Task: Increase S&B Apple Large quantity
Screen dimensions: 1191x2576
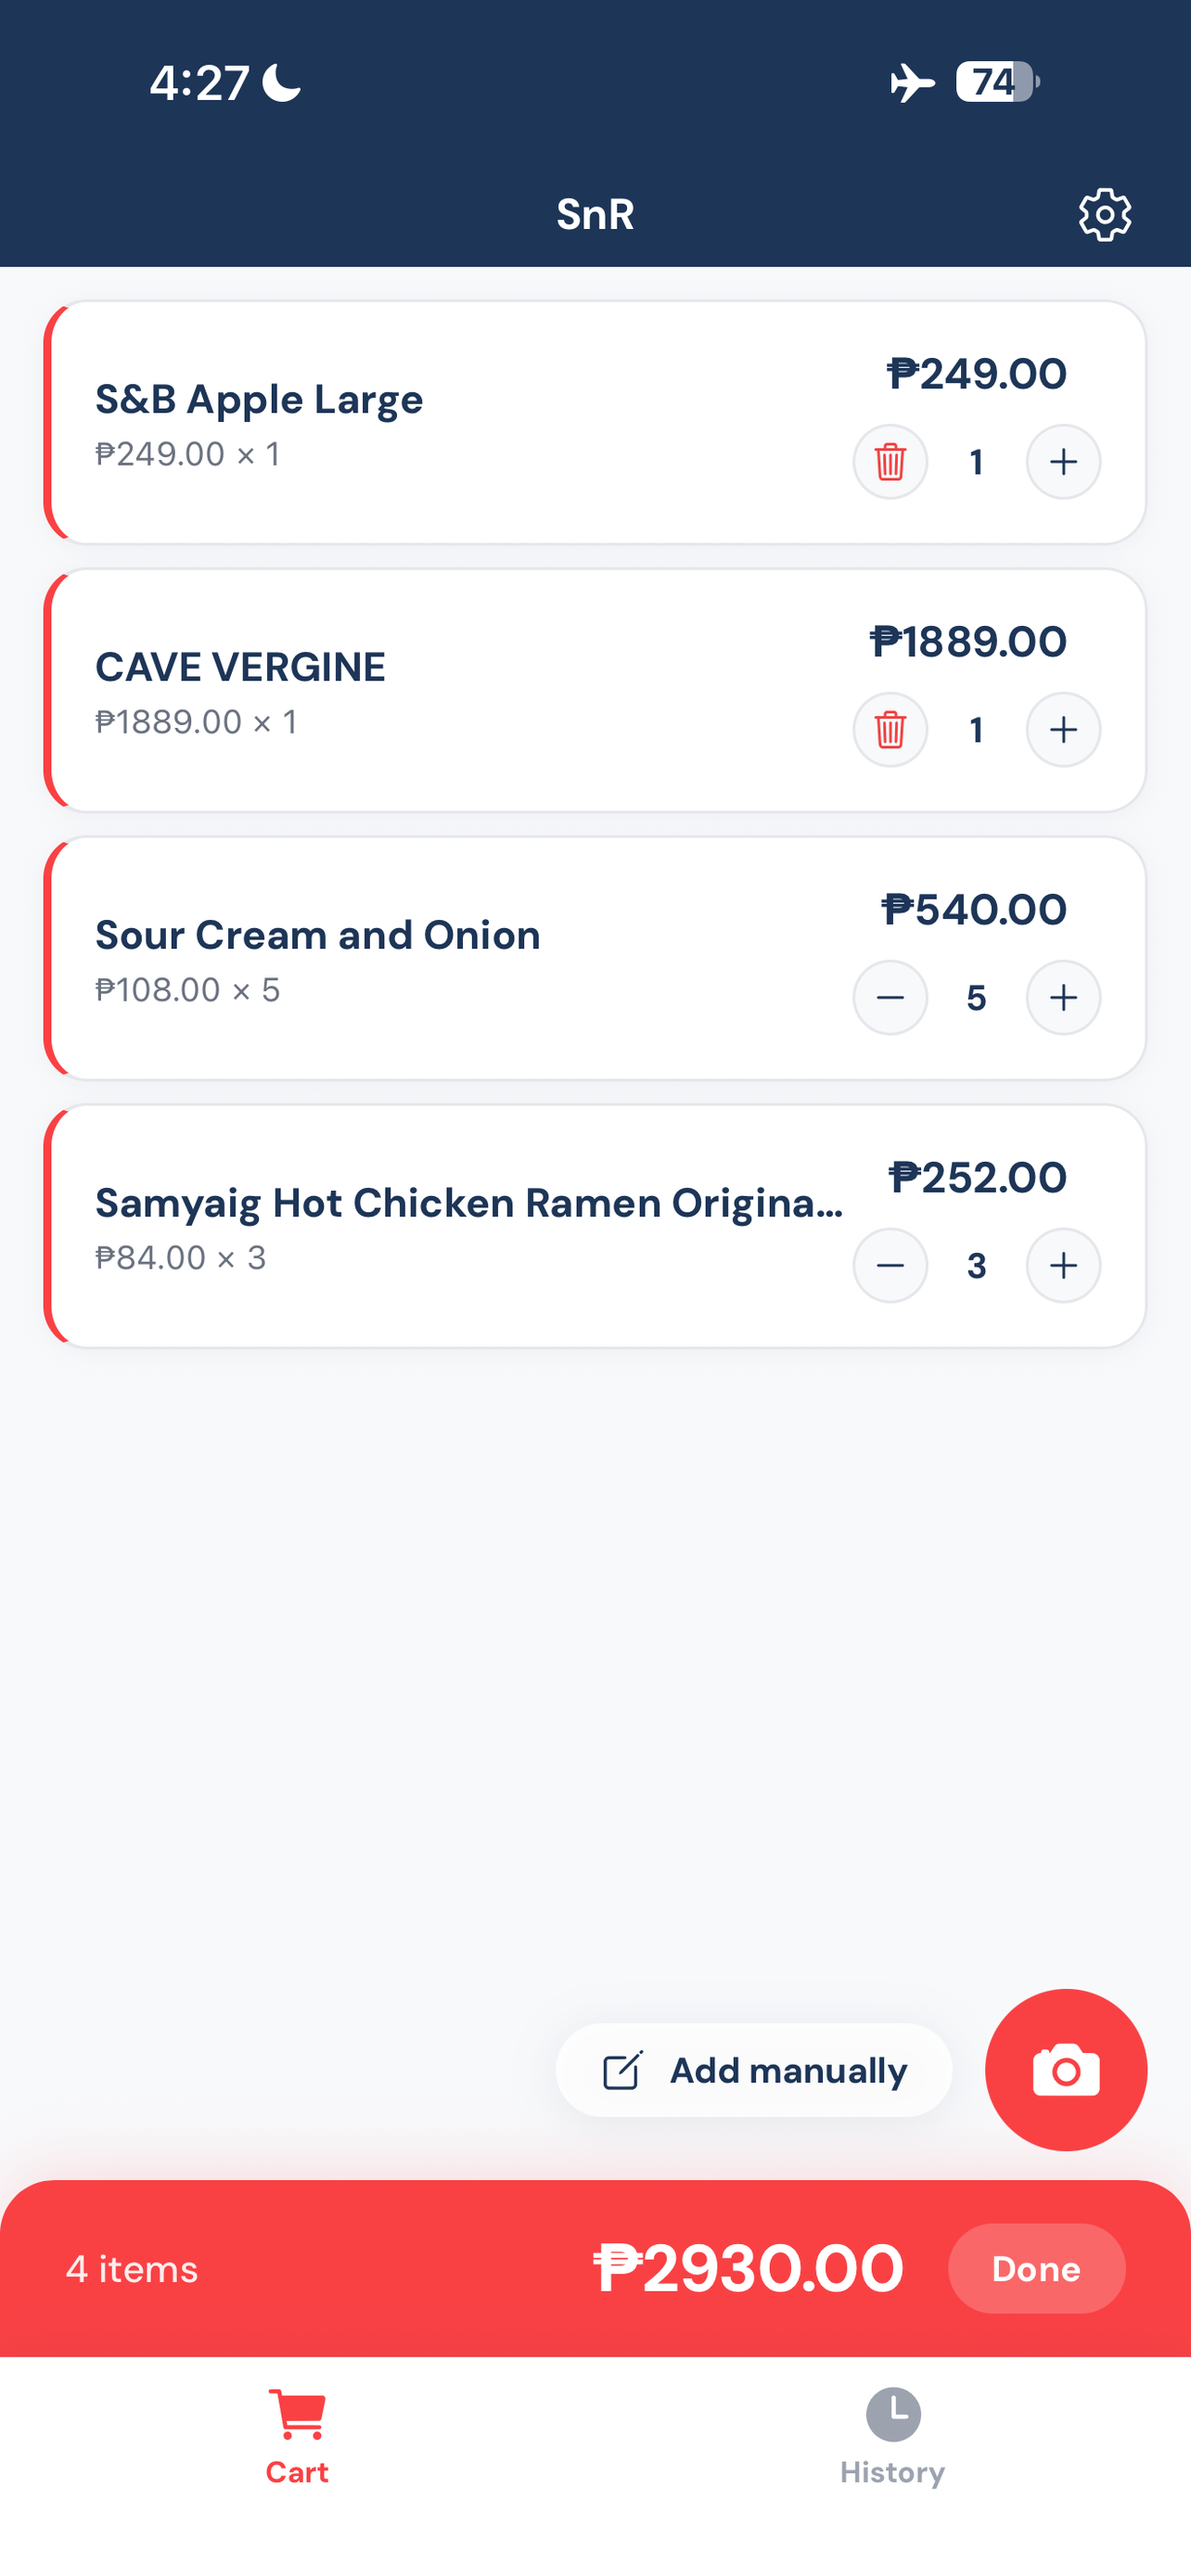Action: [x=1063, y=462]
